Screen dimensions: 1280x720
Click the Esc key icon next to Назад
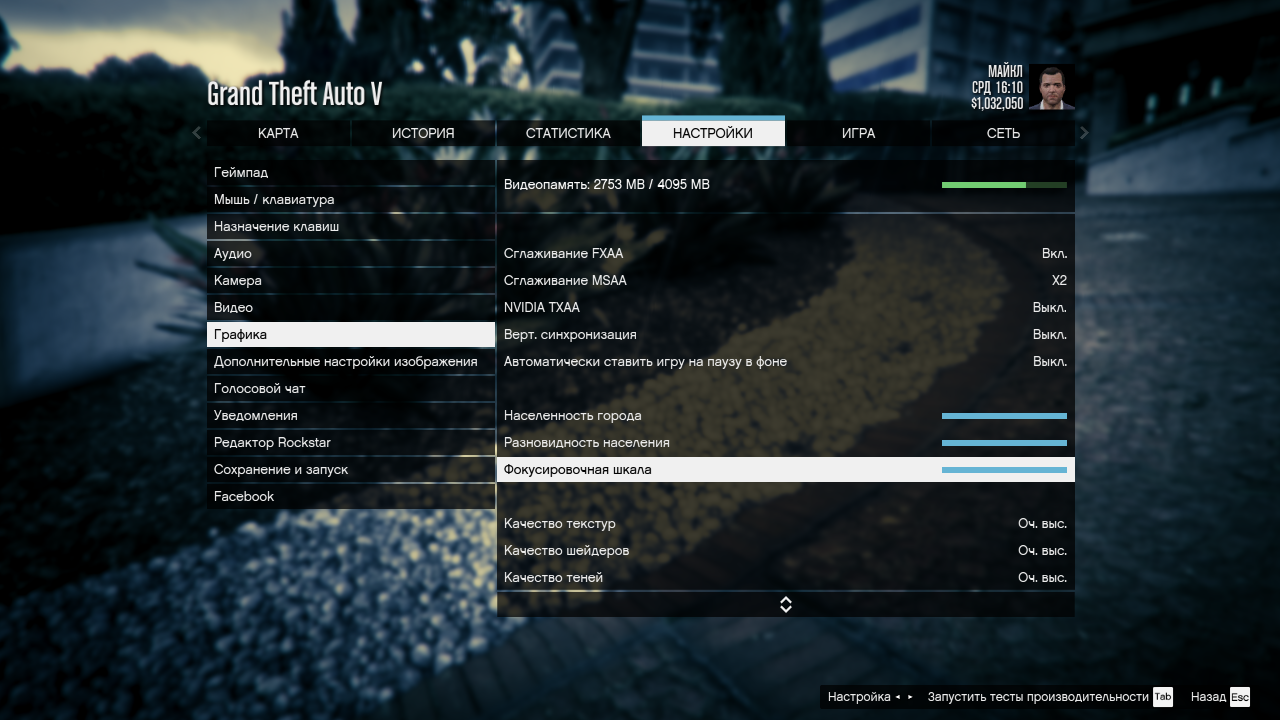[x=1240, y=697]
